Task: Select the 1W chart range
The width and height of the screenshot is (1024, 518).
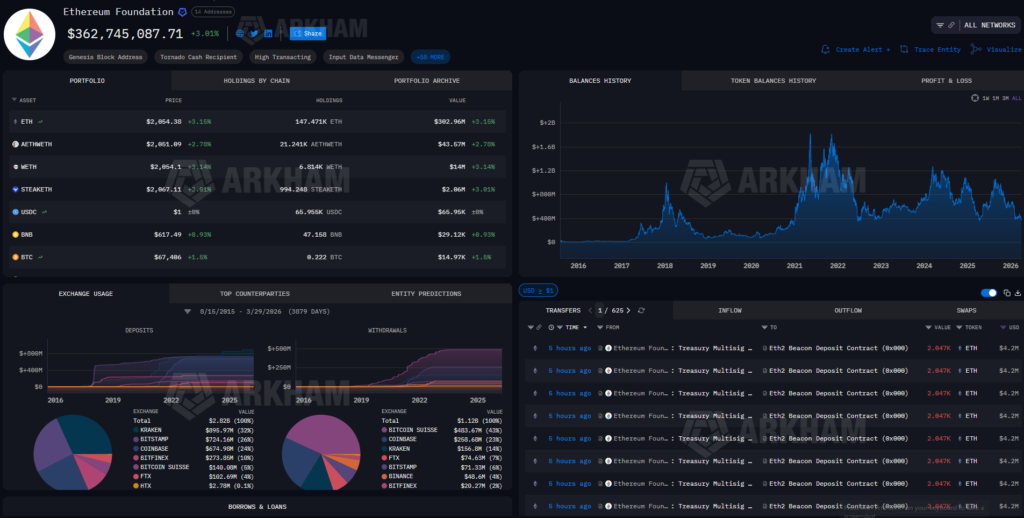Action: [986, 98]
